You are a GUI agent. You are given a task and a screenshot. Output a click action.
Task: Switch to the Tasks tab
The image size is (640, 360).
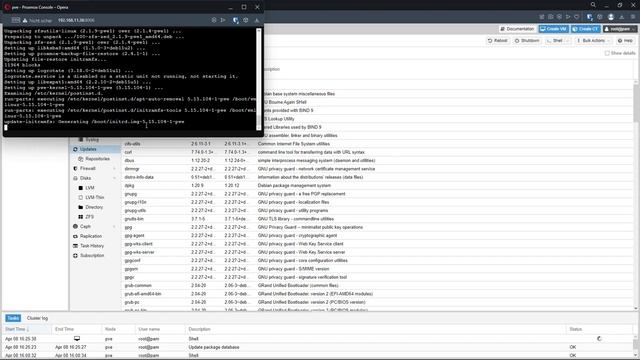pos(13,318)
